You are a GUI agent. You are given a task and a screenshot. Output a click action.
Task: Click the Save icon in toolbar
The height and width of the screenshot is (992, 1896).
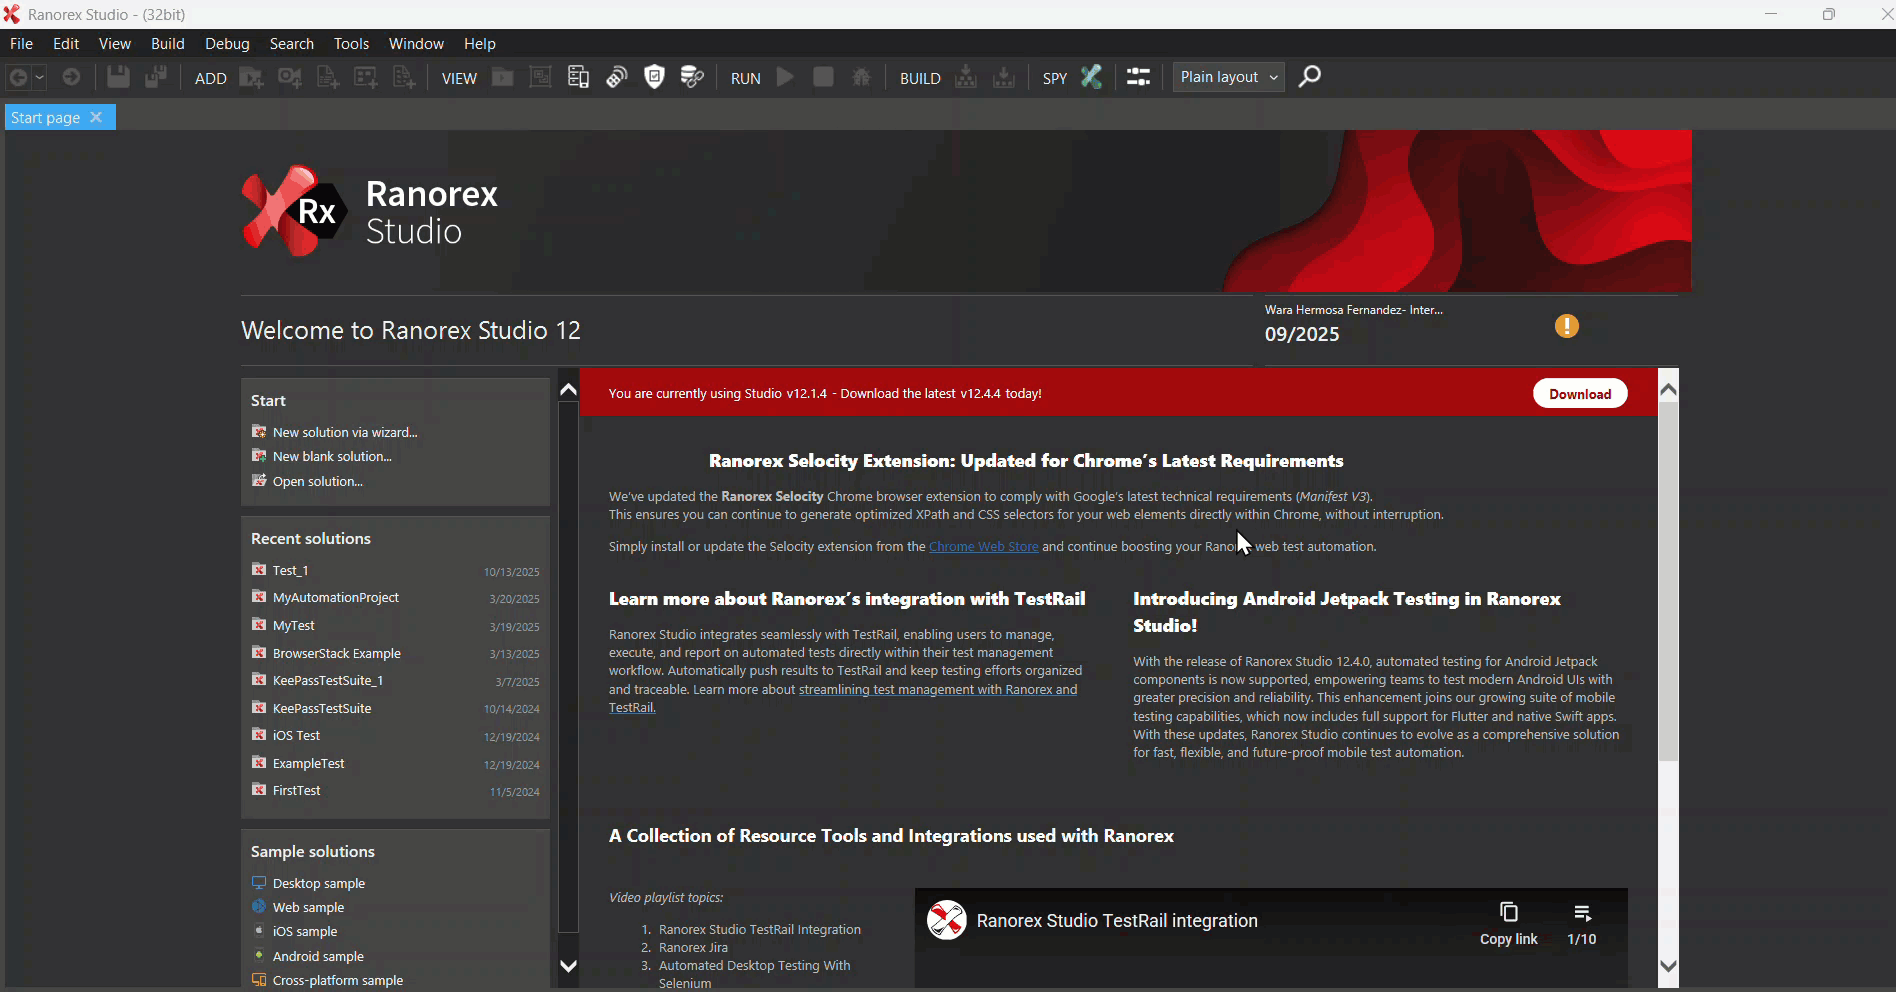tap(118, 77)
